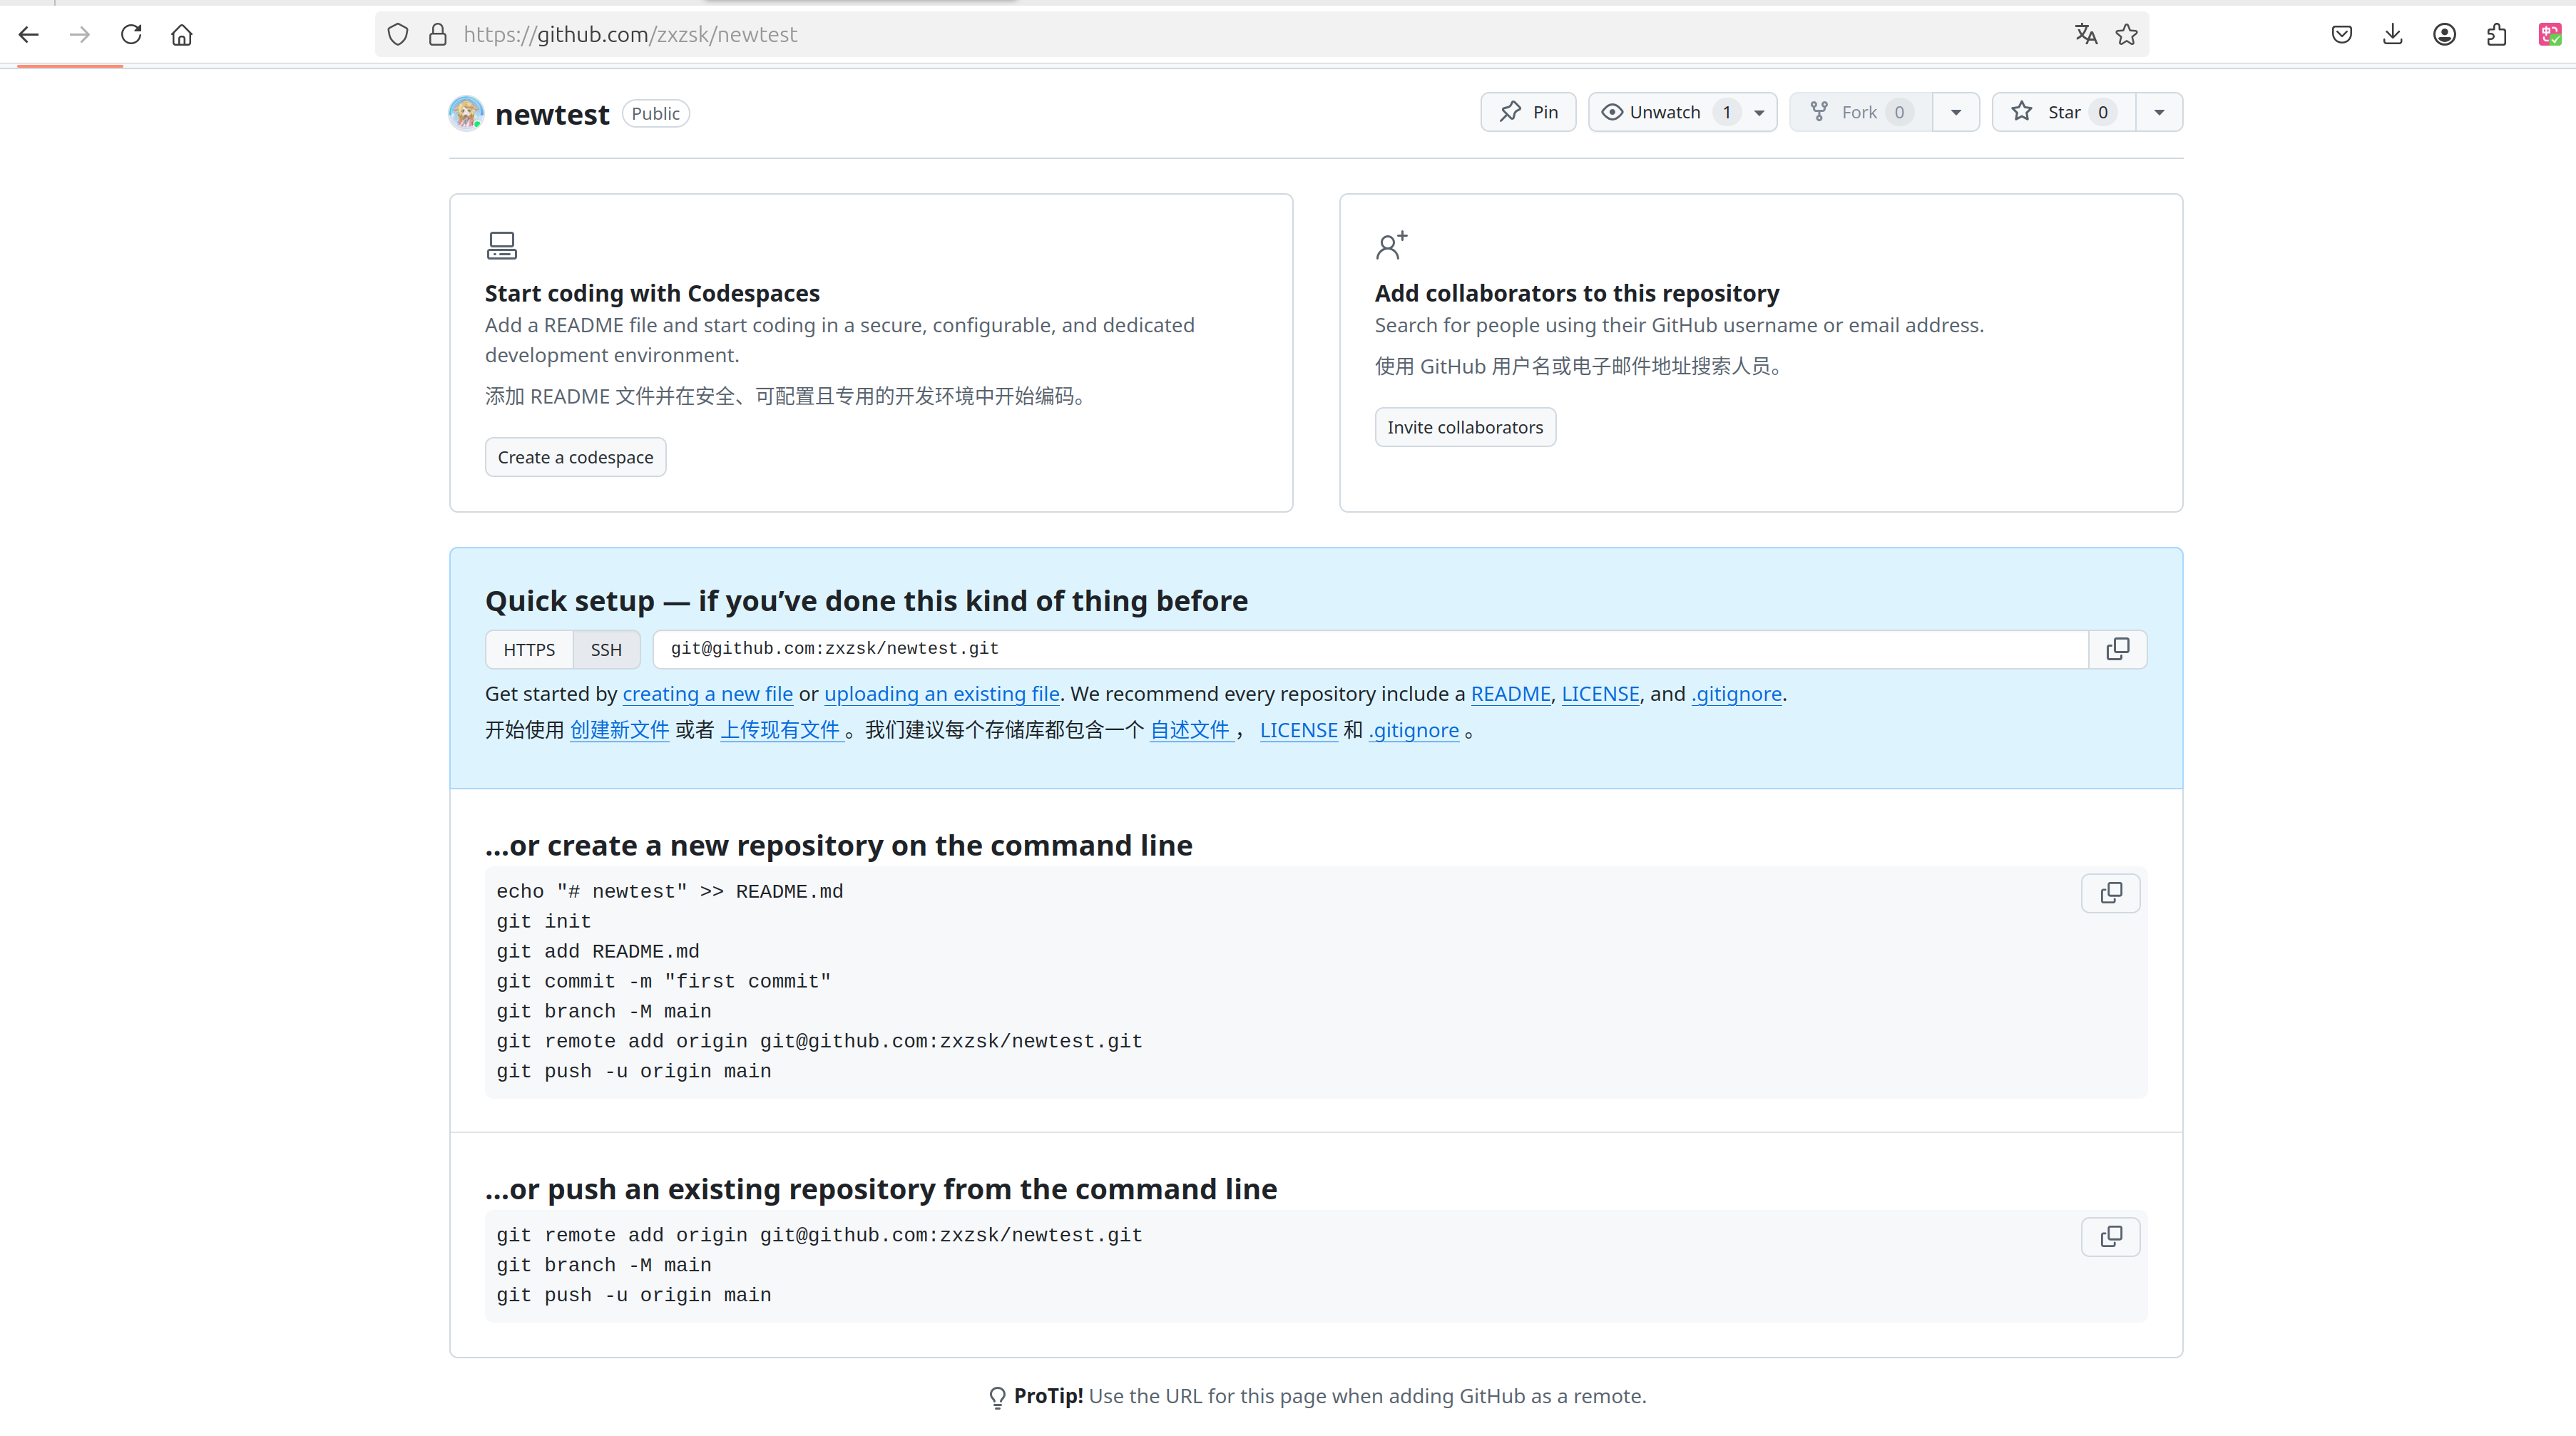Click the 'git commit -m "first commit"' line
This screenshot has width=2576, height=1436.
[663, 981]
